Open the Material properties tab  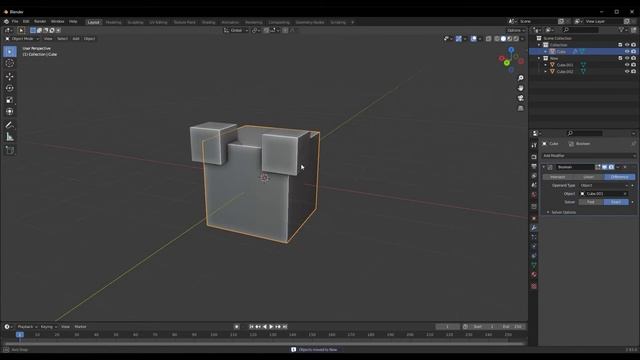click(534, 275)
